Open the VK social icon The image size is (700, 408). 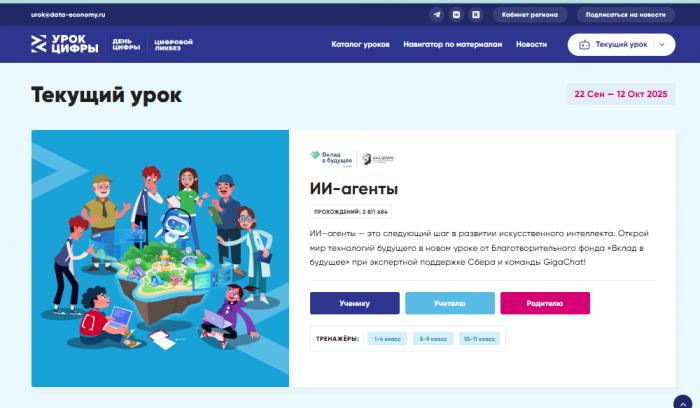[x=456, y=15]
